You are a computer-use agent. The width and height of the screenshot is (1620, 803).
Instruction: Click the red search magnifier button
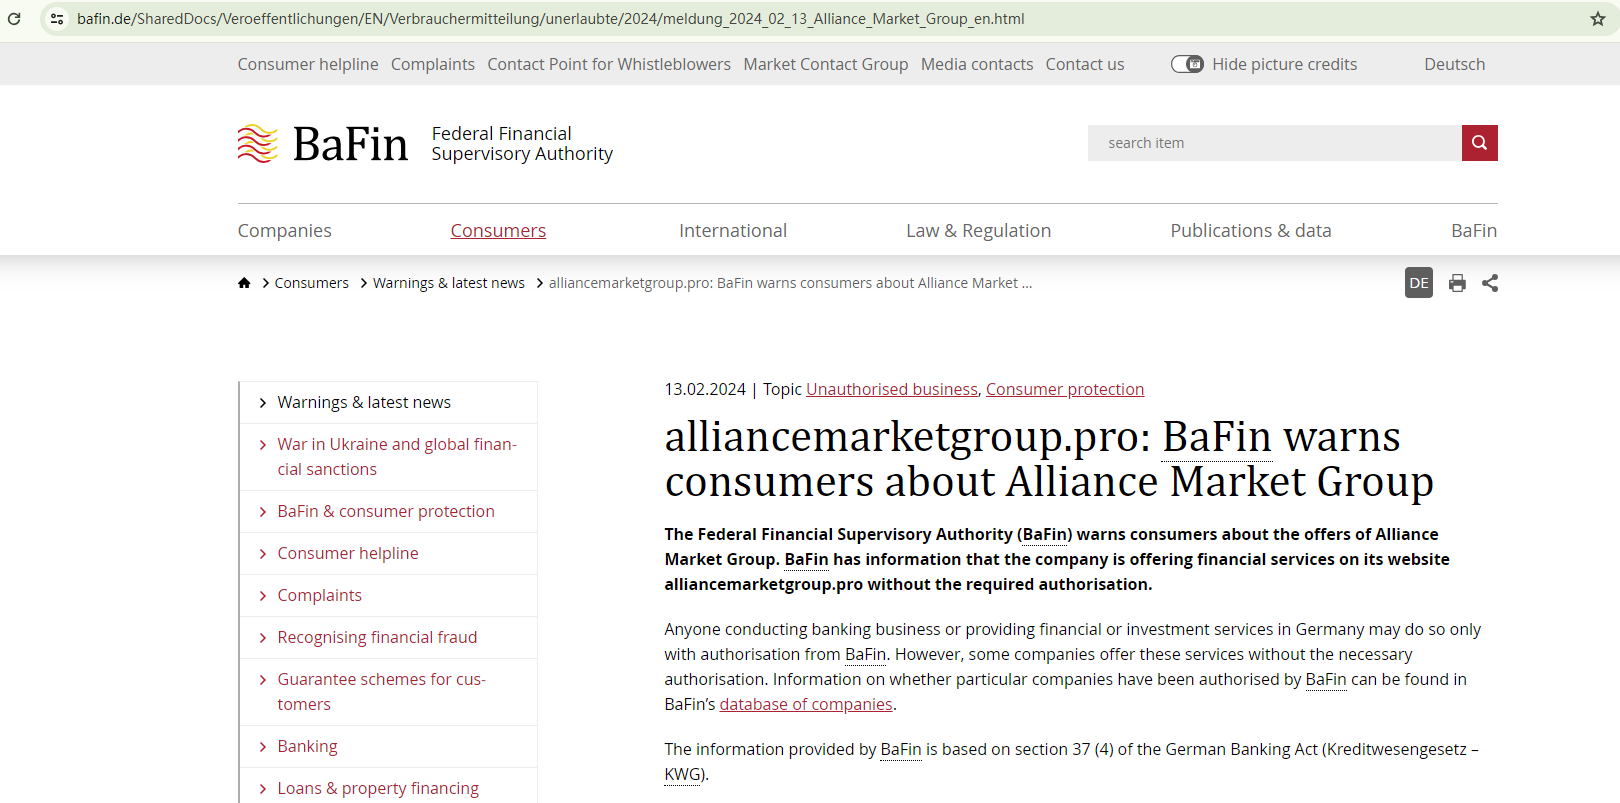point(1479,143)
